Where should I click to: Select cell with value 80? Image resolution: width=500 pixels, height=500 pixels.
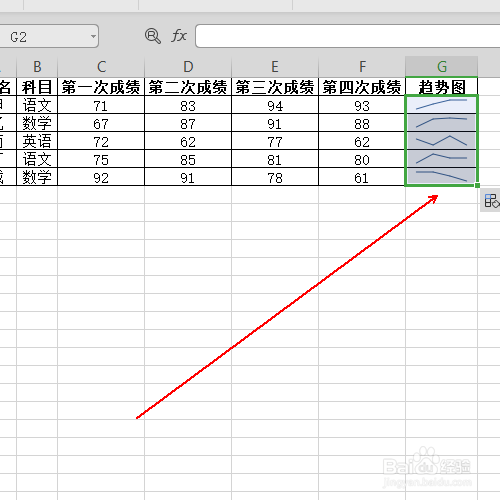tap(362, 159)
